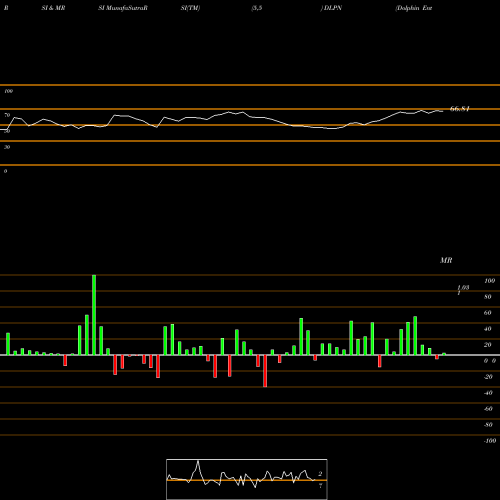Viewport: 500px width, 500px height.
Task: Click the 70 level label on RSI axis
Action: [x=7, y=115]
